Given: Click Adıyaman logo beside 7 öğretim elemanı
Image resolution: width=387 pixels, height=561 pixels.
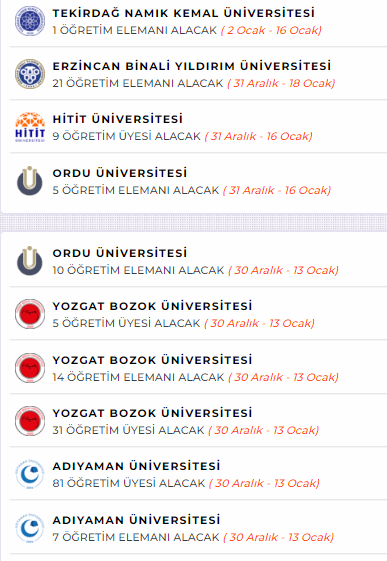Looking at the screenshot, I should (x=30, y=528).
